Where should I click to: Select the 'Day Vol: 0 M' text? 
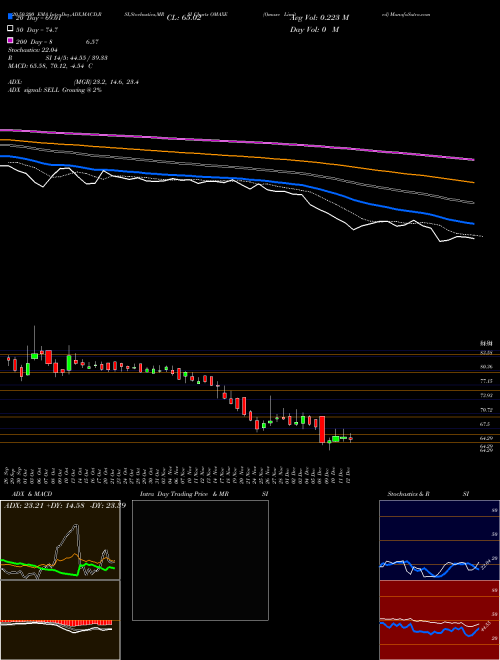point(314,29)
